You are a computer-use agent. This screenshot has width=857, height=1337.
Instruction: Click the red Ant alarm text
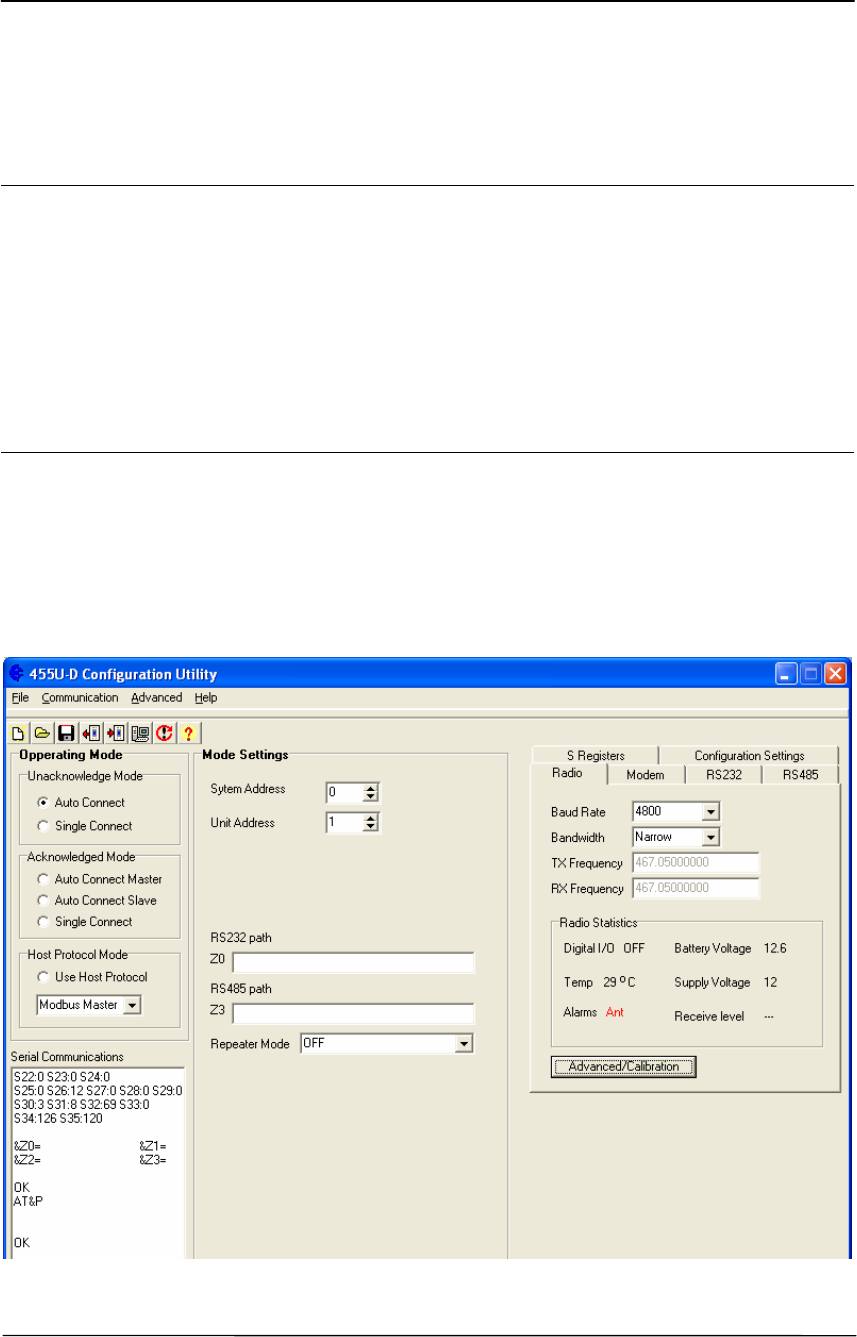(x=614, y=1012)
